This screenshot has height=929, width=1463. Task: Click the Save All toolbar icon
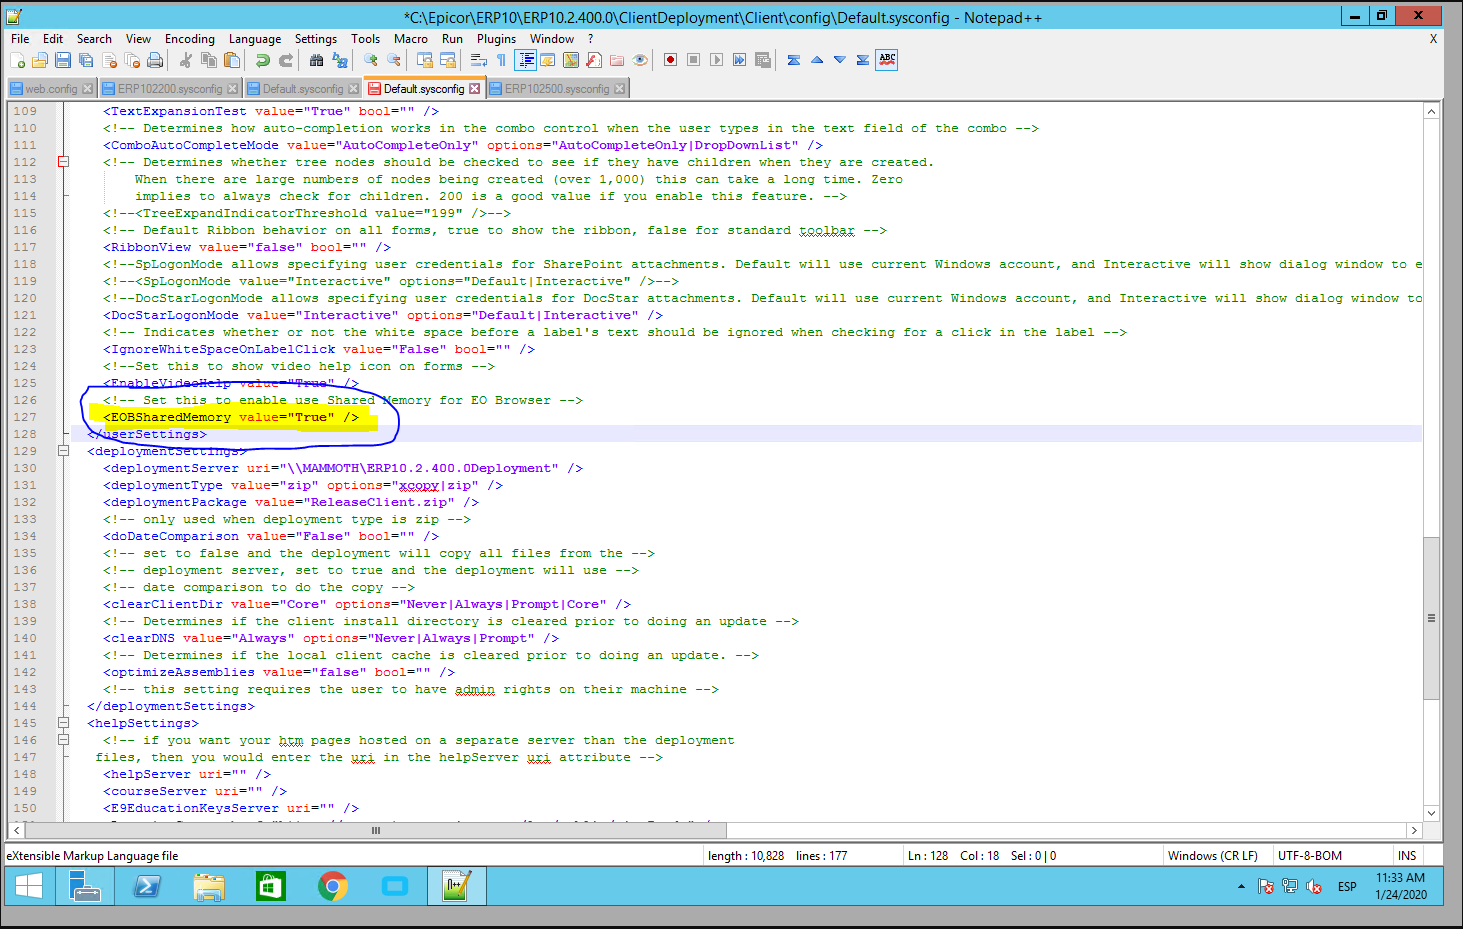[85, 60]
